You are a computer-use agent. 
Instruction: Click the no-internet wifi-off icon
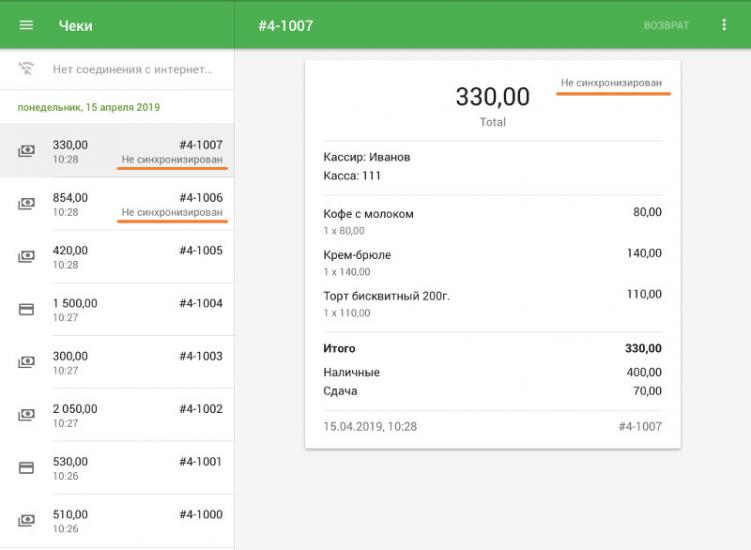(26, 69)
